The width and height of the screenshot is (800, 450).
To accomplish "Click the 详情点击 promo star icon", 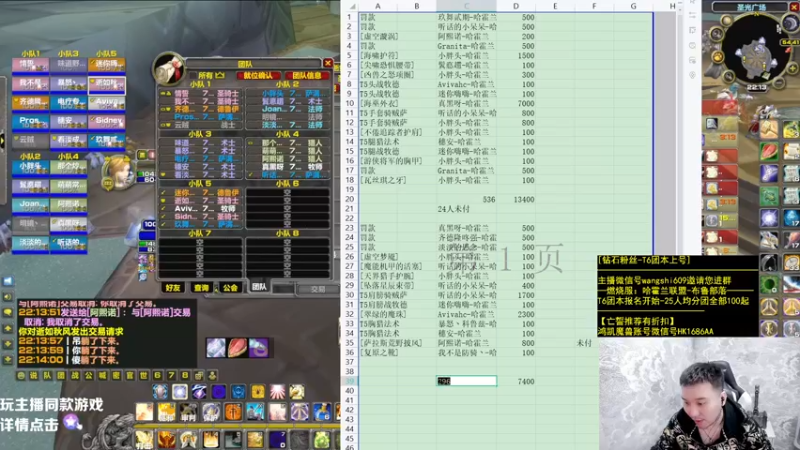I will (x=72, y=422).
